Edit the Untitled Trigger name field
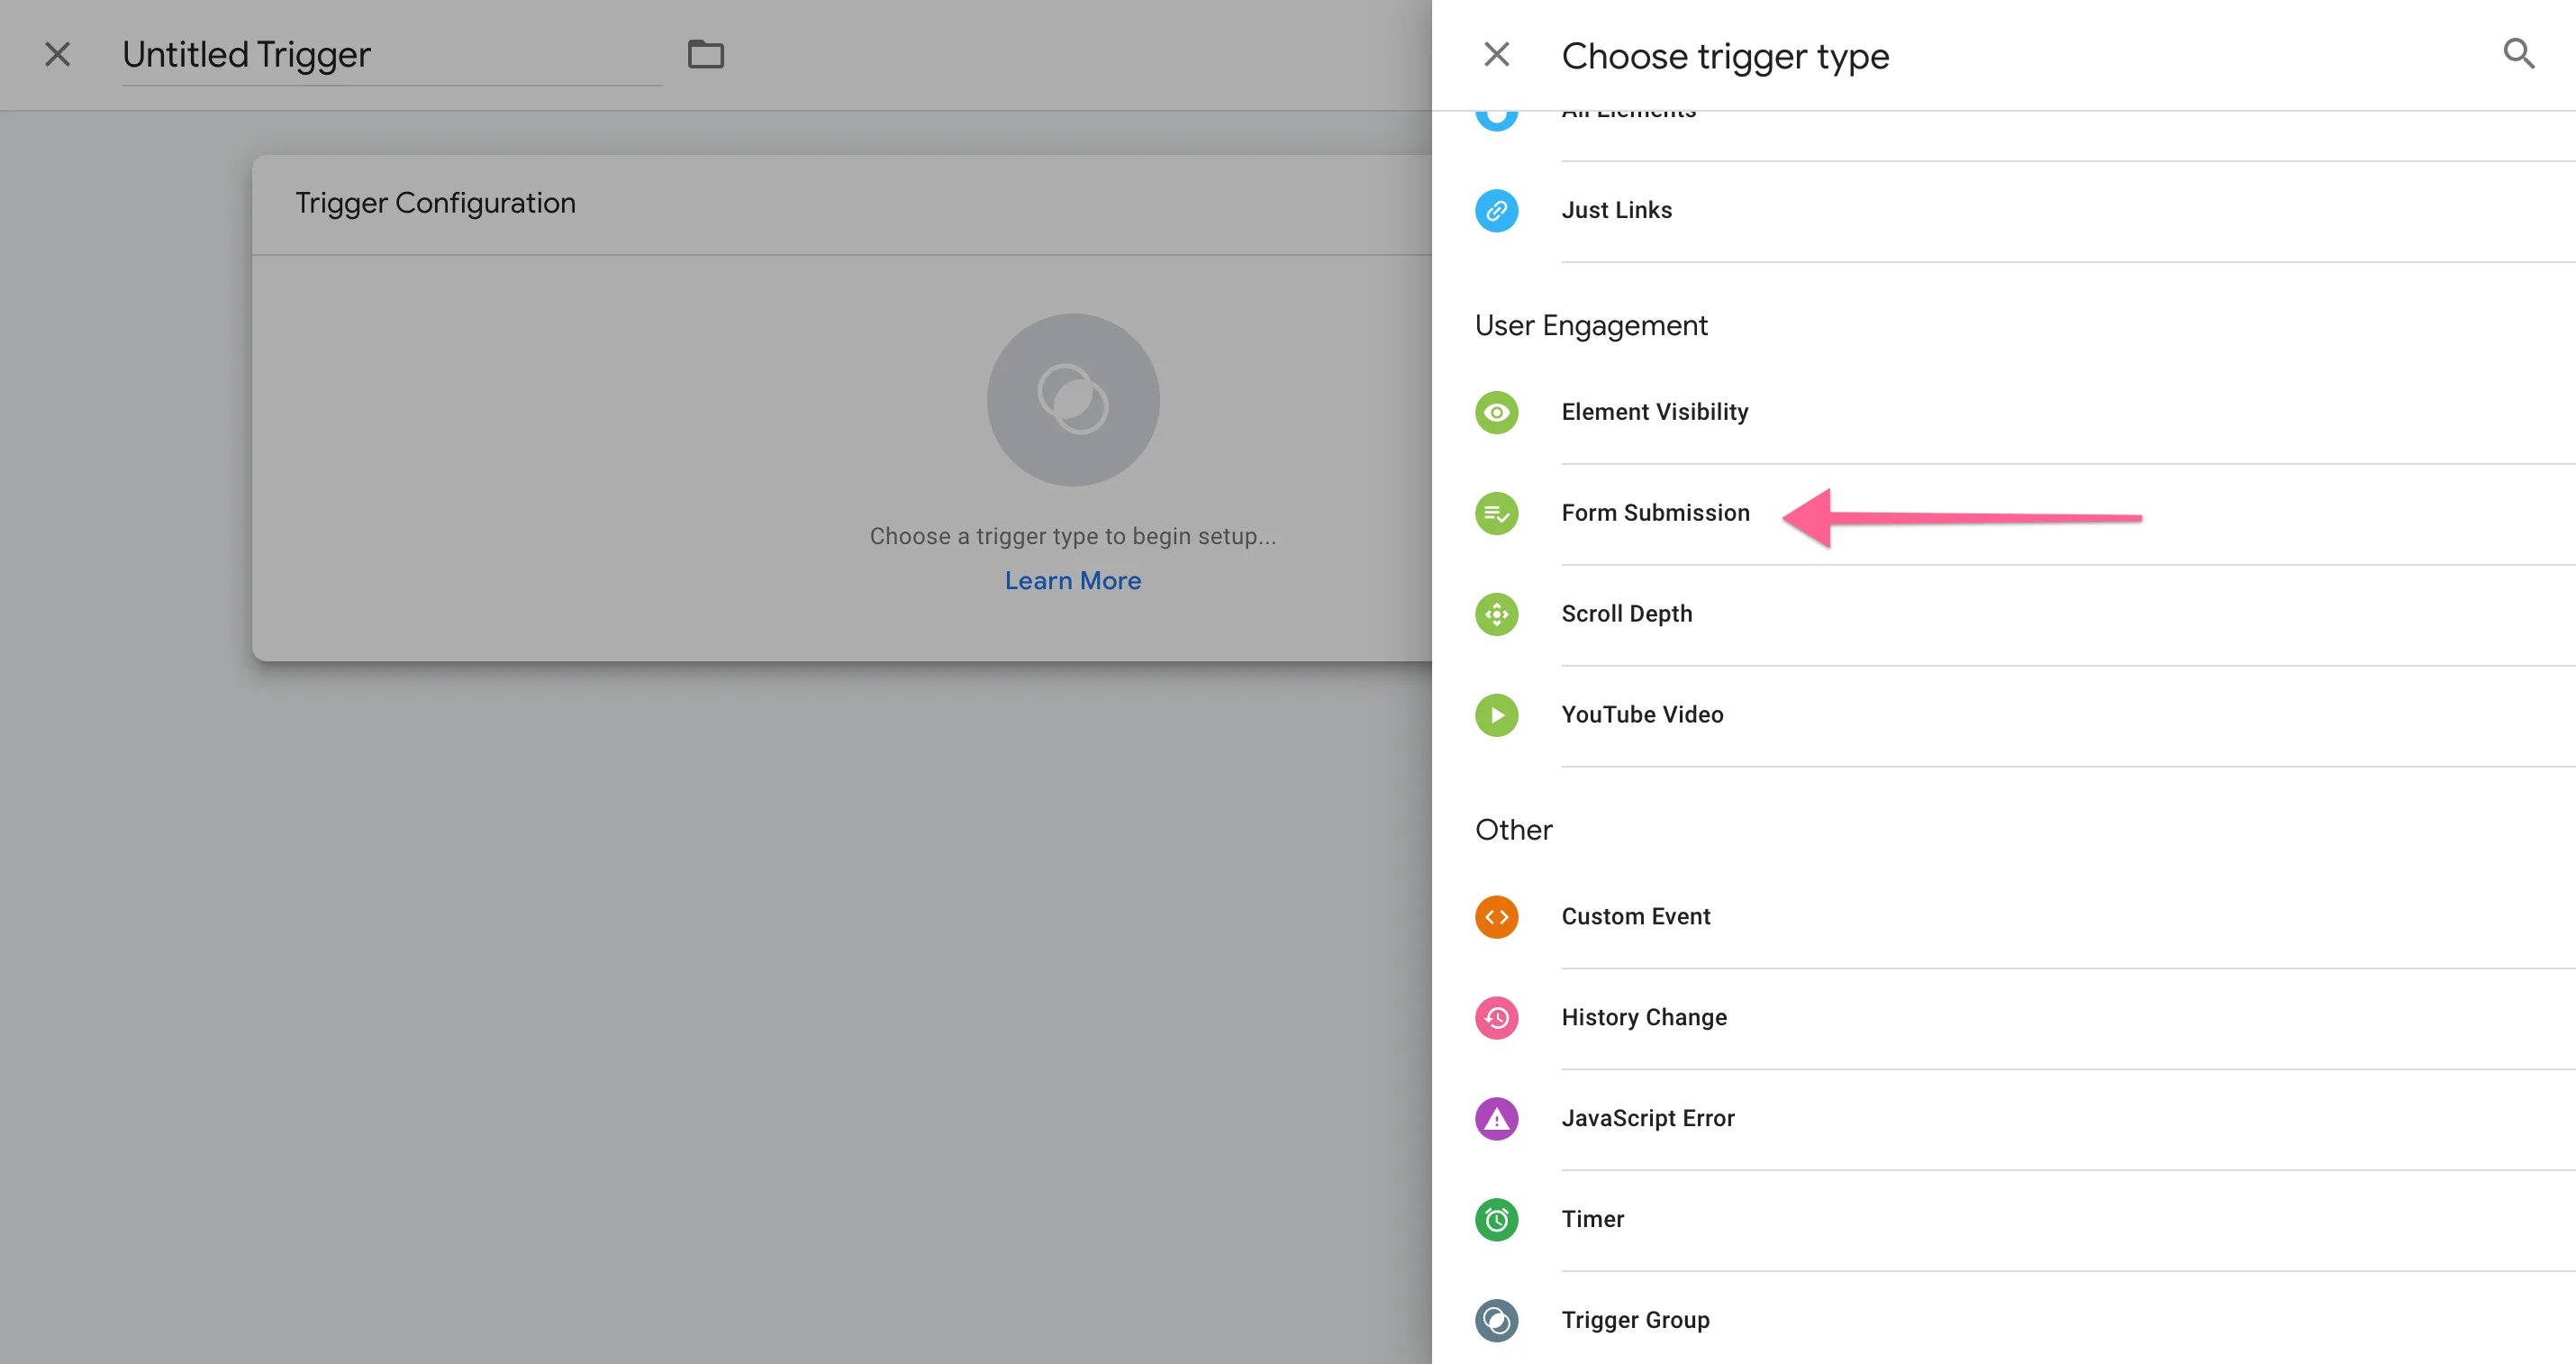 click(390, 55)
